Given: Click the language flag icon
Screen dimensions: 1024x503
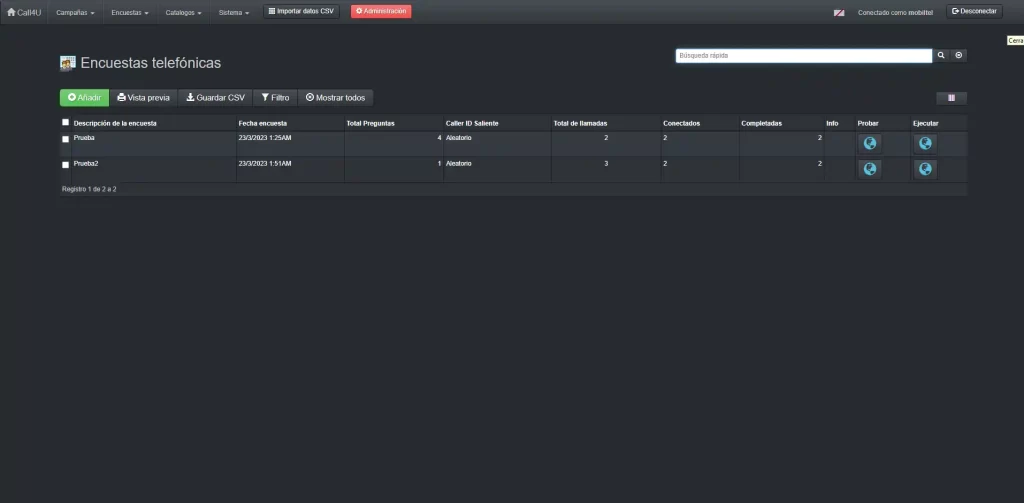Looking at the screenshot, I should (839, 12).
